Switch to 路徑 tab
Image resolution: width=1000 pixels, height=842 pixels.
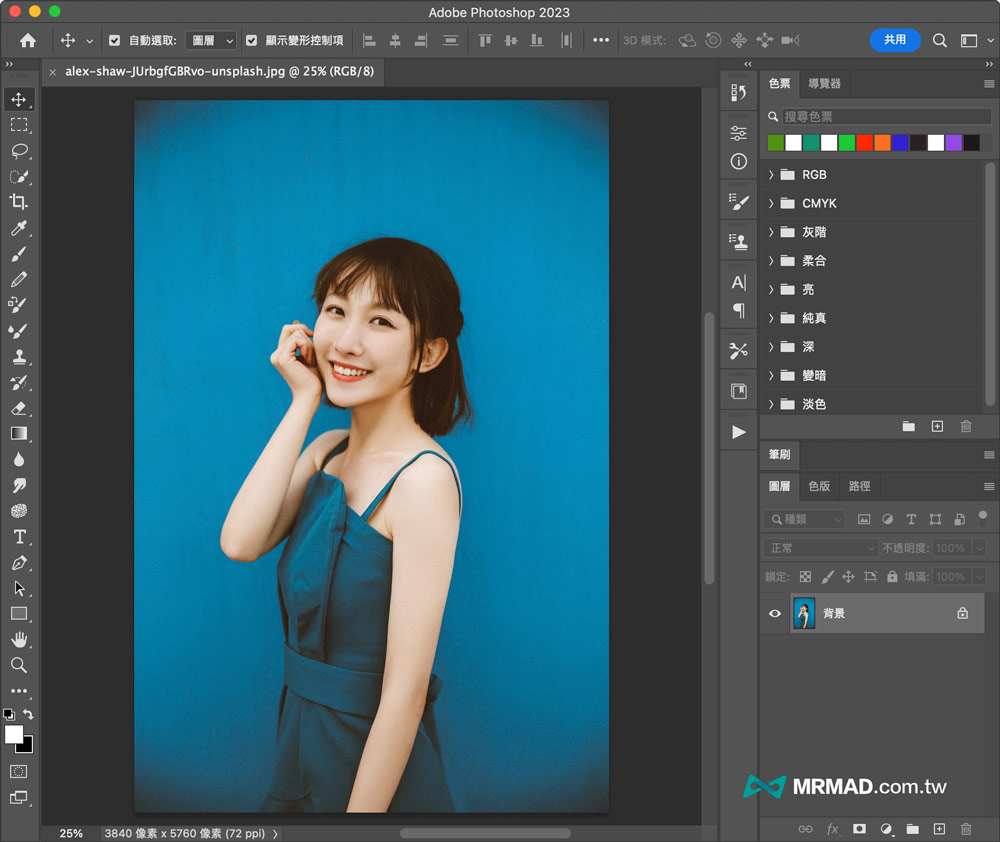(x=859, y=486)
